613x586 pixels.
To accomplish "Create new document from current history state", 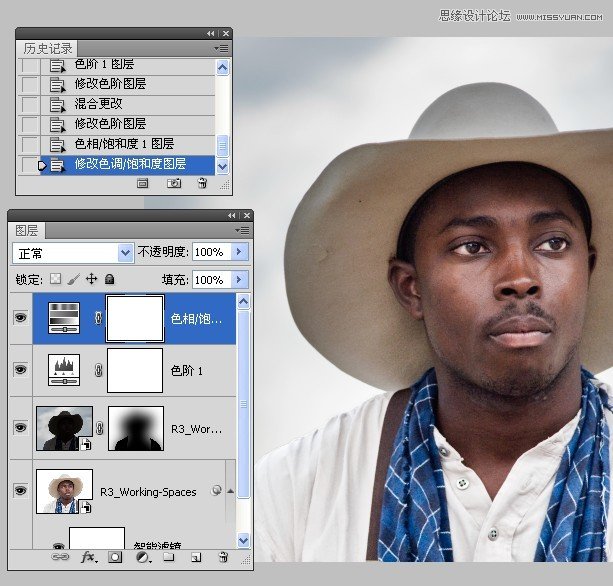I will [x=143, y=183].
